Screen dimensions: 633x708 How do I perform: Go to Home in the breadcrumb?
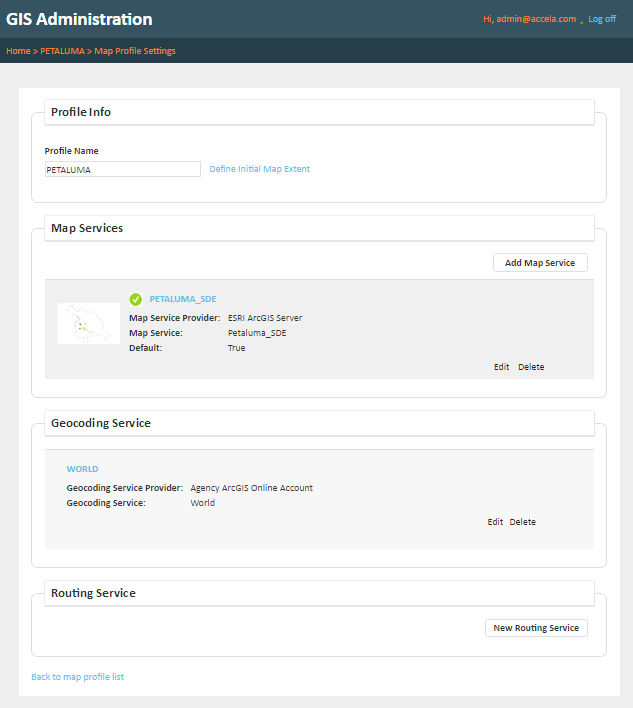click(x=17, y=51)
